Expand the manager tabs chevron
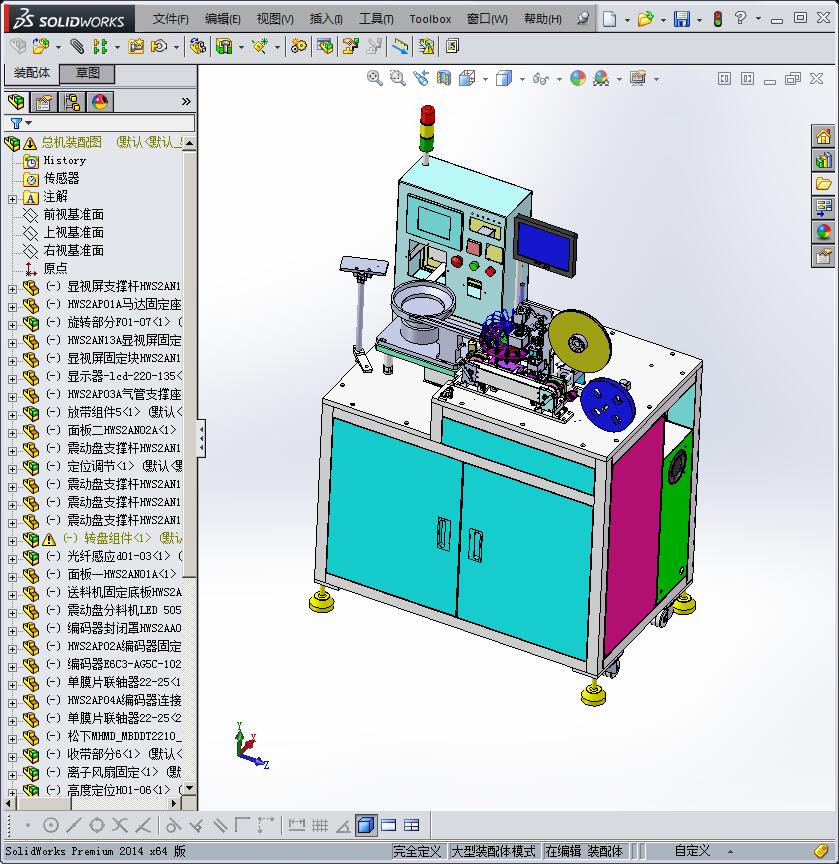The image size is (839, 864). 186,101
